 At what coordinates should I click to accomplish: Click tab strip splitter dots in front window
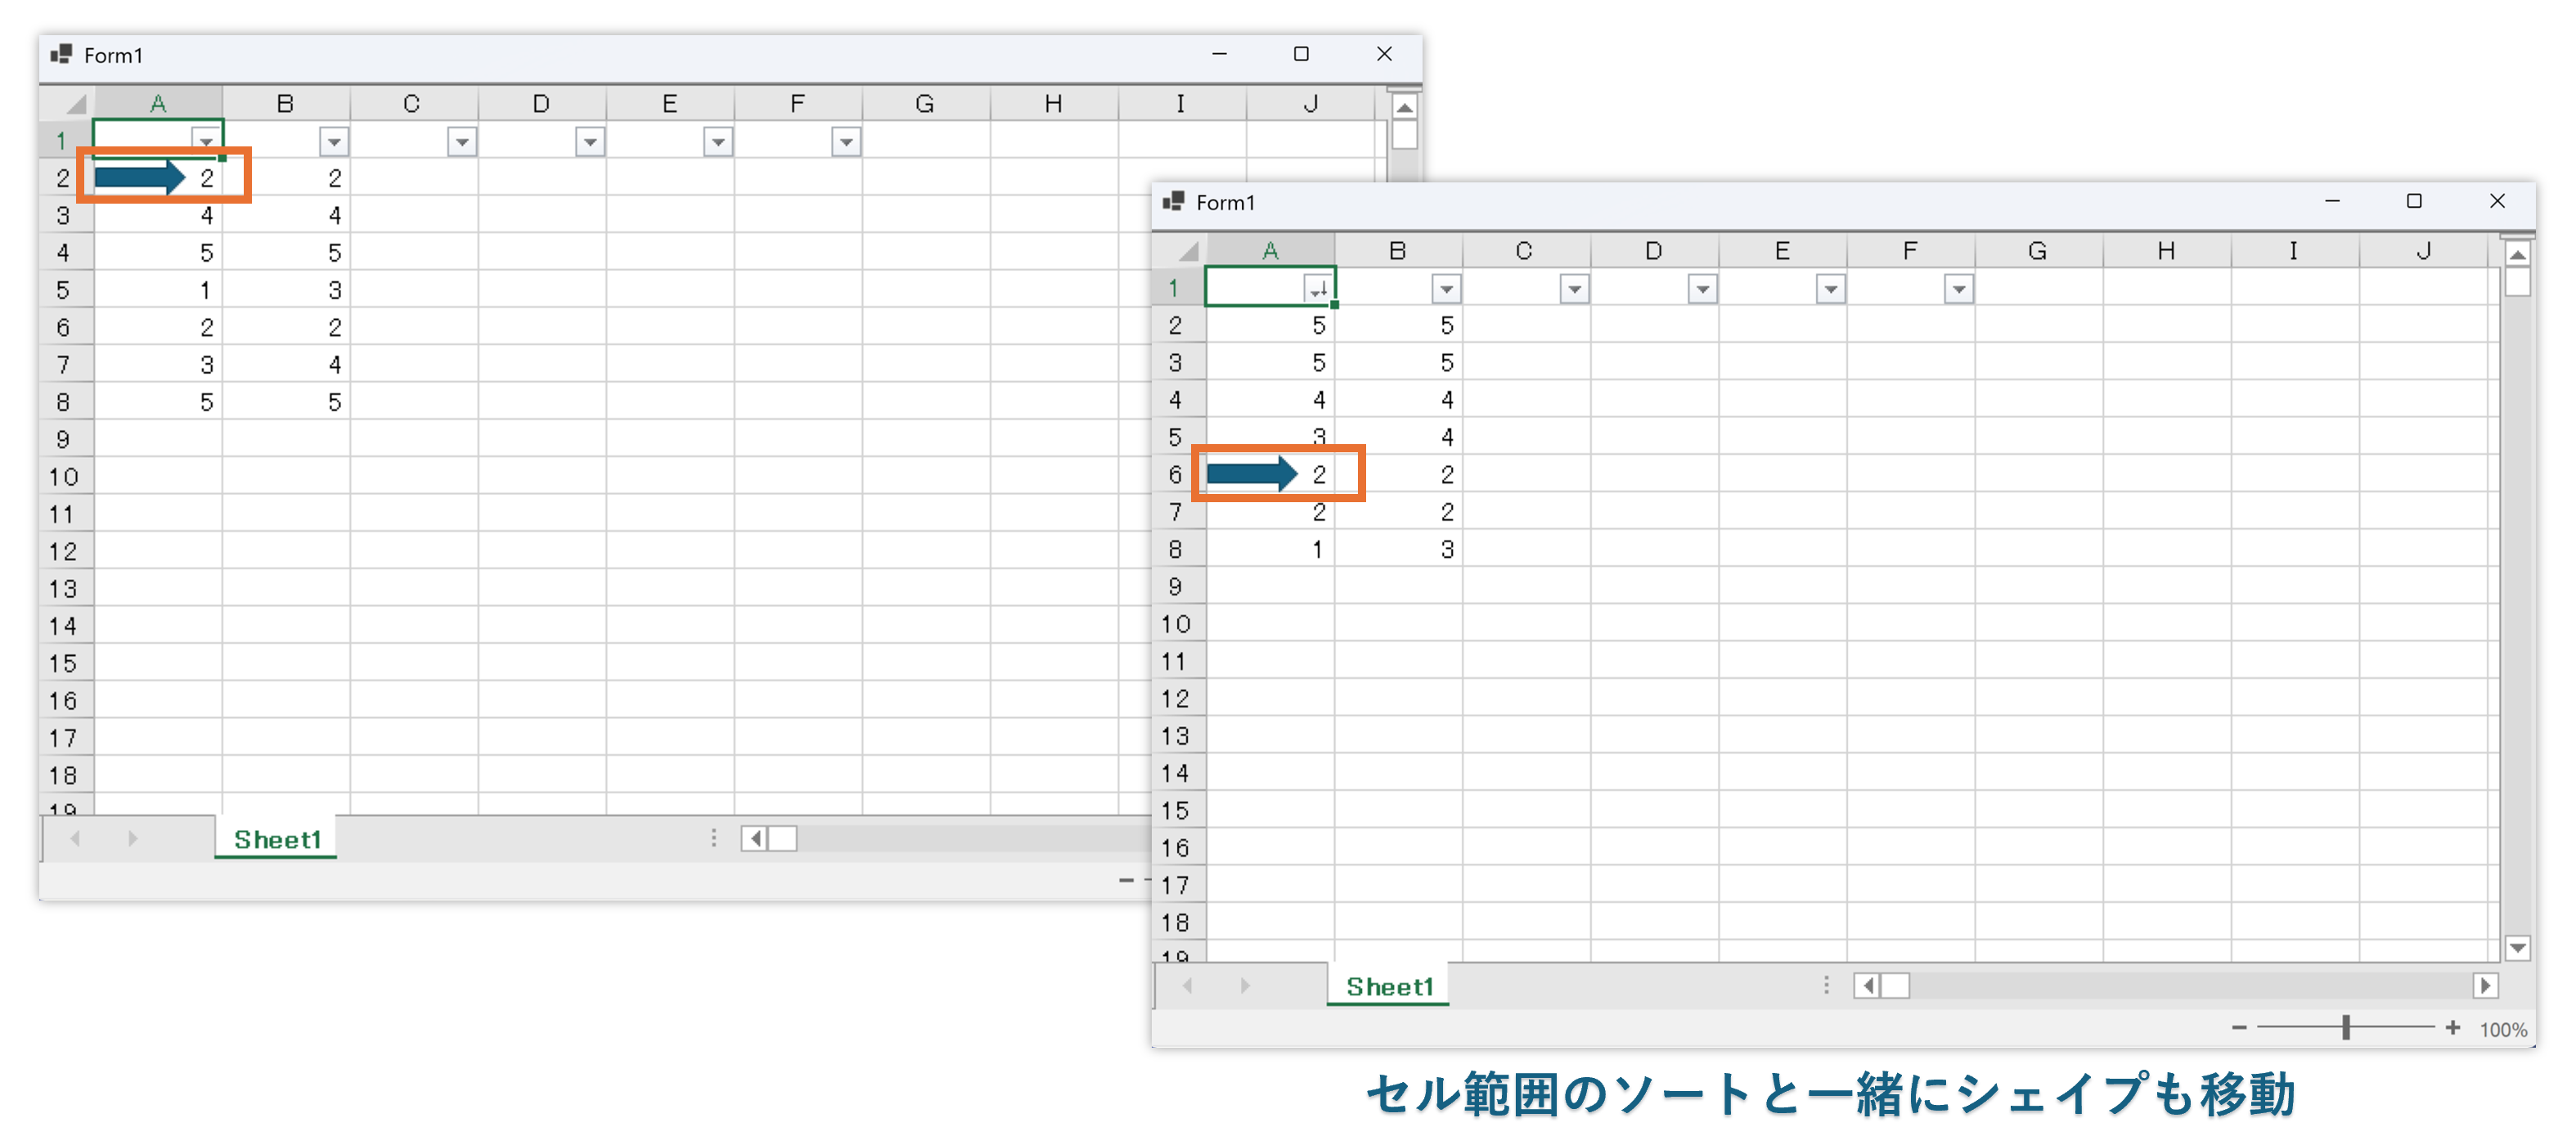point(1826,986)
